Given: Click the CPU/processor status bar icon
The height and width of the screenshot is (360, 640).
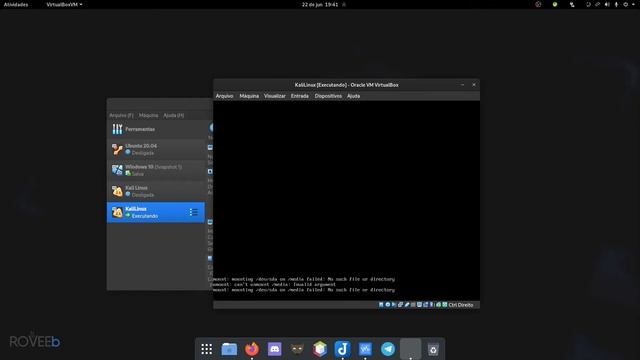Looking at the screenshot, I should [x=431, y=304].
